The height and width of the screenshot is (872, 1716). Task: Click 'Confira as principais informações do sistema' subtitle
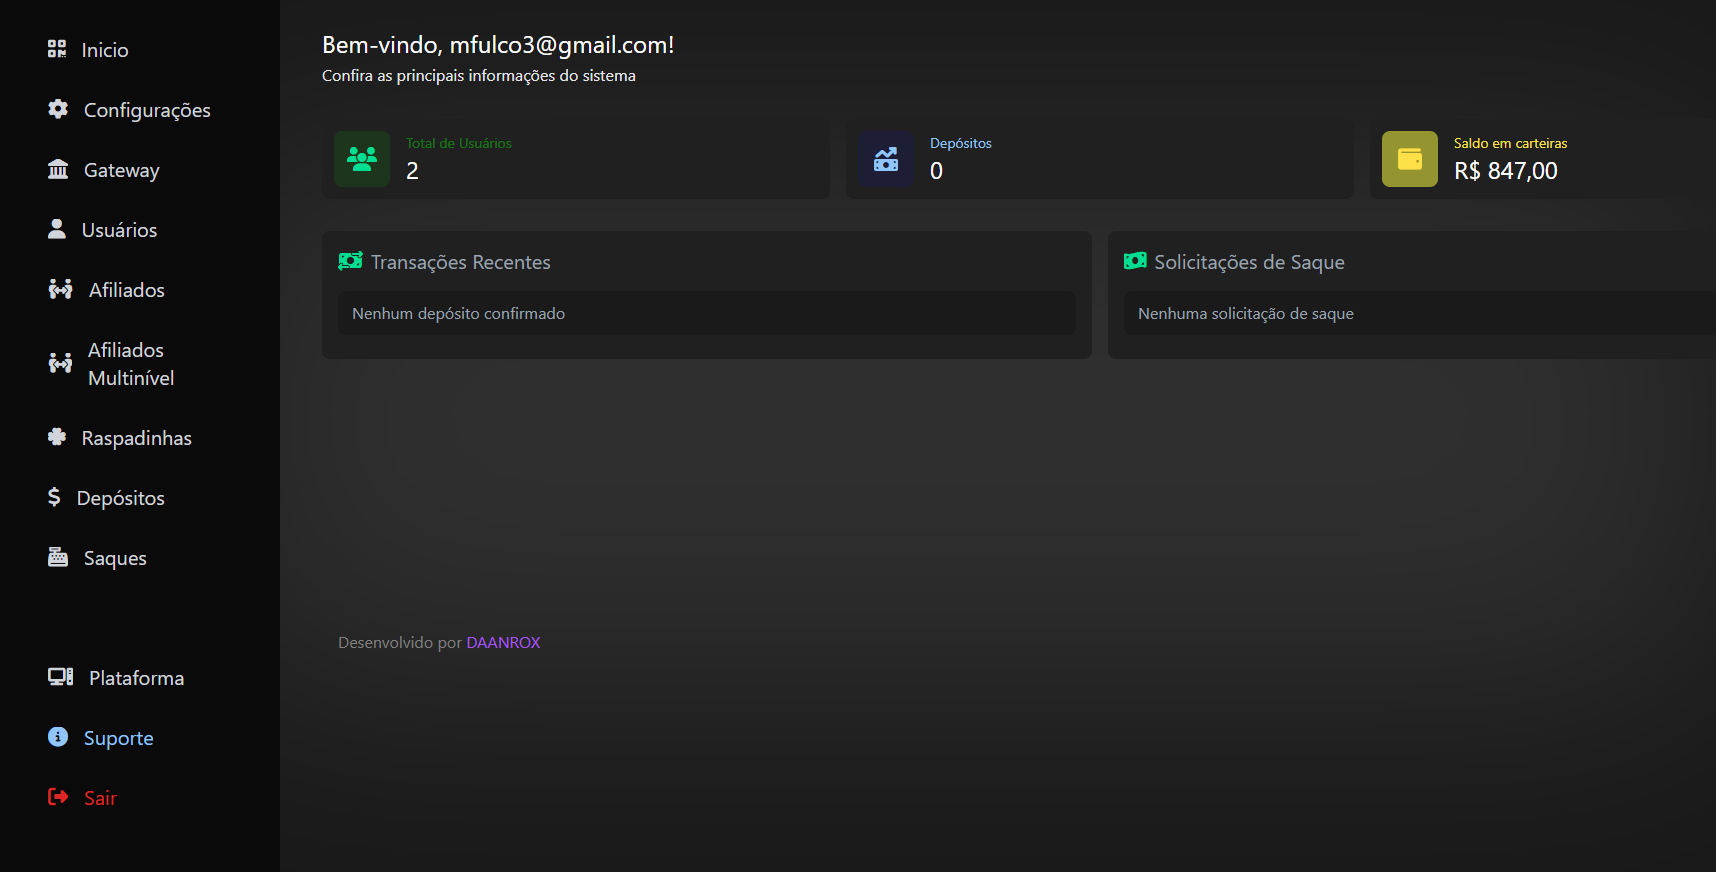[479, 76]
